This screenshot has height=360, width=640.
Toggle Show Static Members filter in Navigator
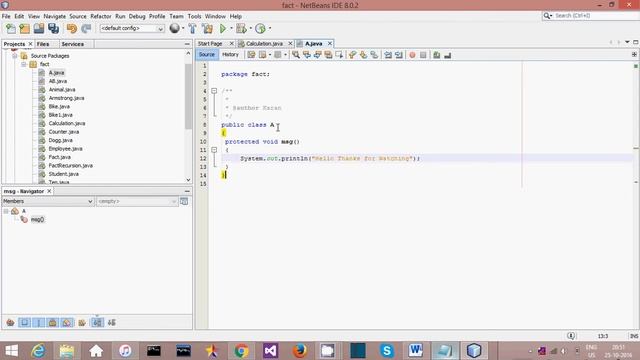click(x=39, y=322)
